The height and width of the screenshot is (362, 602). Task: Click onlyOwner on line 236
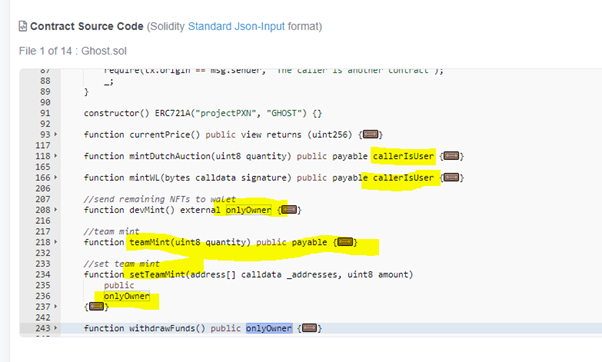[127, 296]
